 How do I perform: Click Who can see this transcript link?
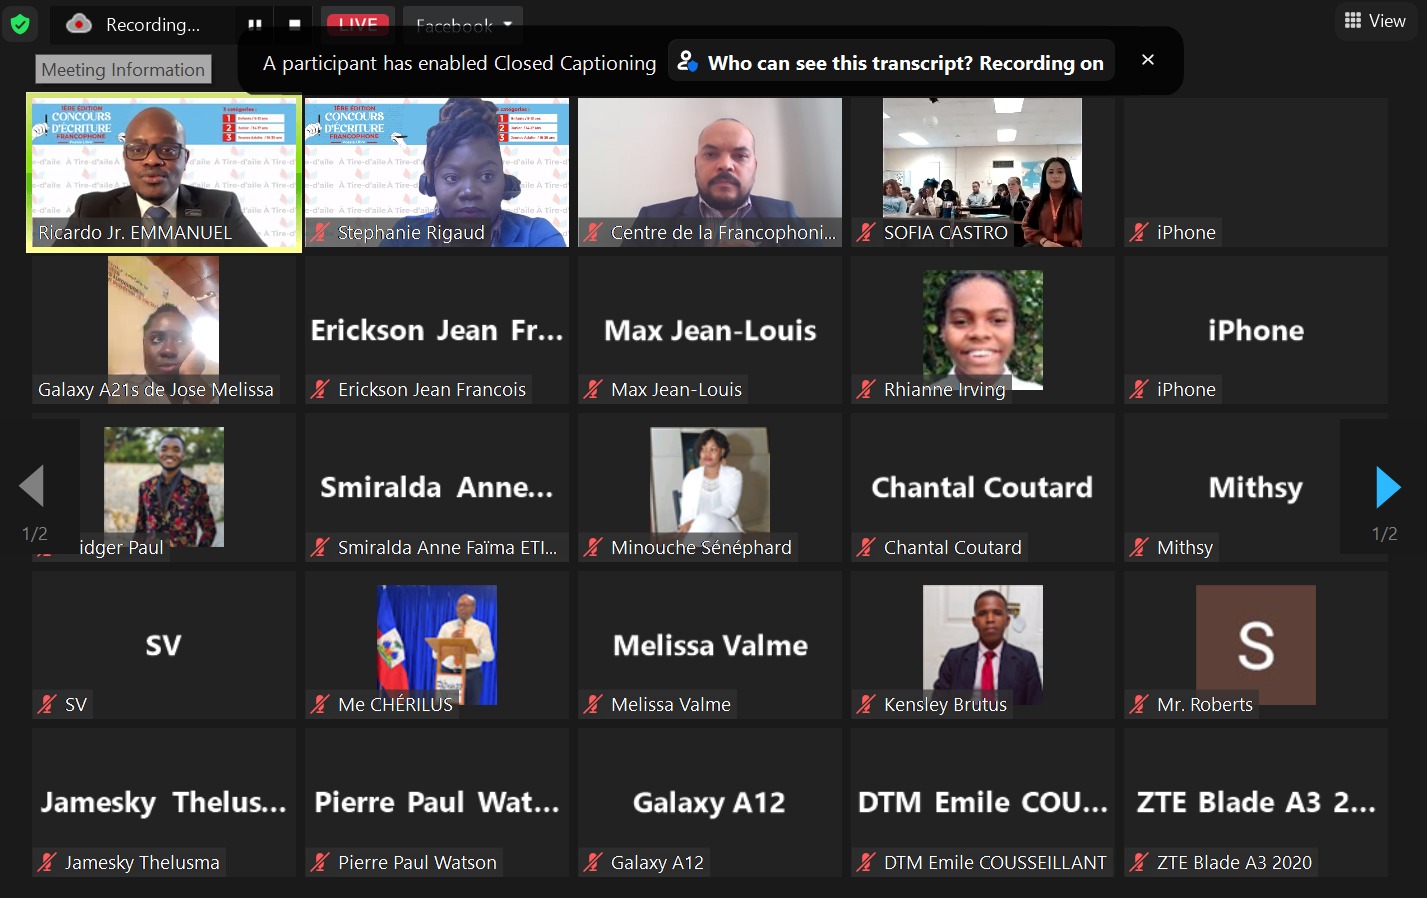[891, 63]
